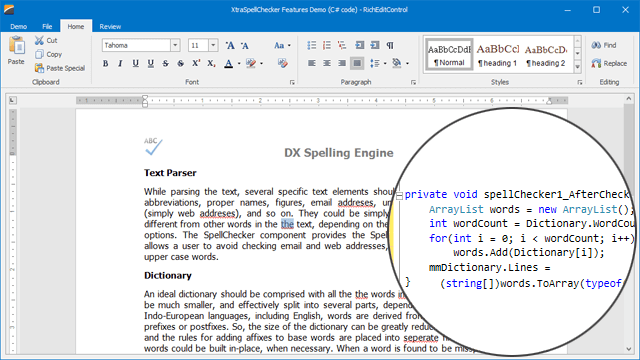The image size is (640, 360).
Task: Expand the Styles gallery dropdown arrow
Action: 578,67
